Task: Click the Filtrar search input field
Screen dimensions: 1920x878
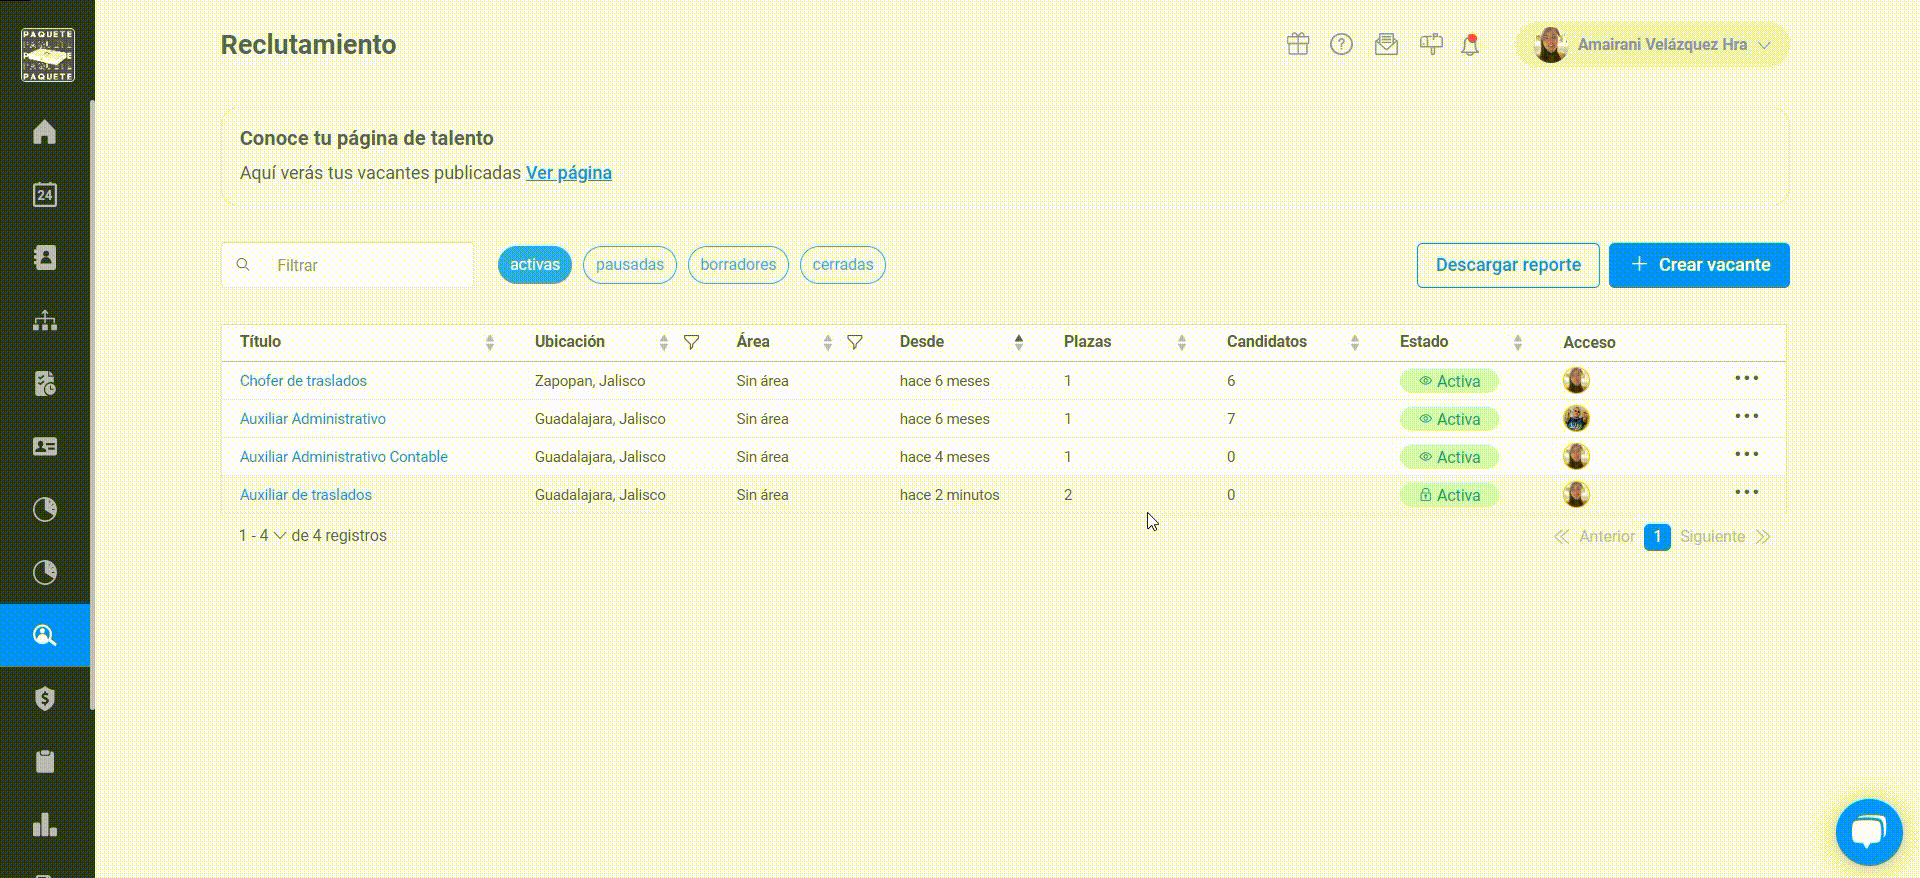Action: coord(347,265)
